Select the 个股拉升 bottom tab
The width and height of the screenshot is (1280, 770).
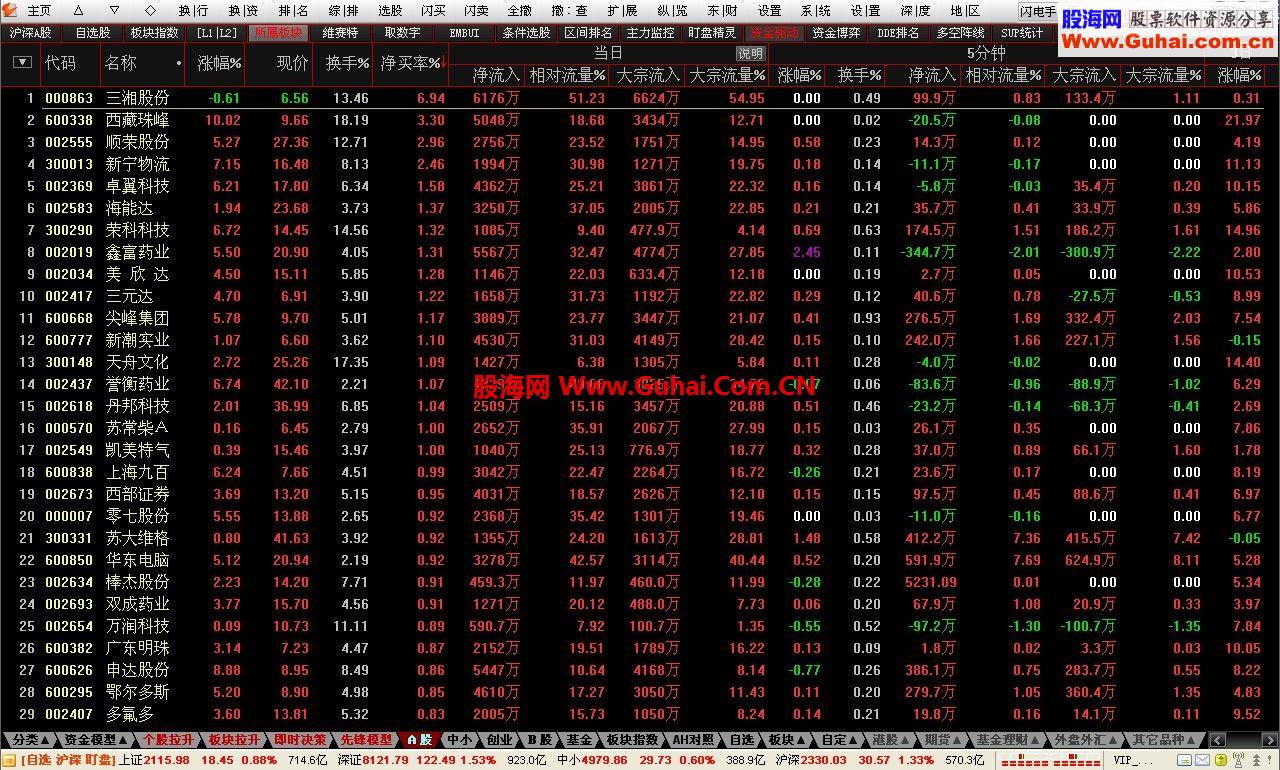pyautogui.click(x=168, y=740)
